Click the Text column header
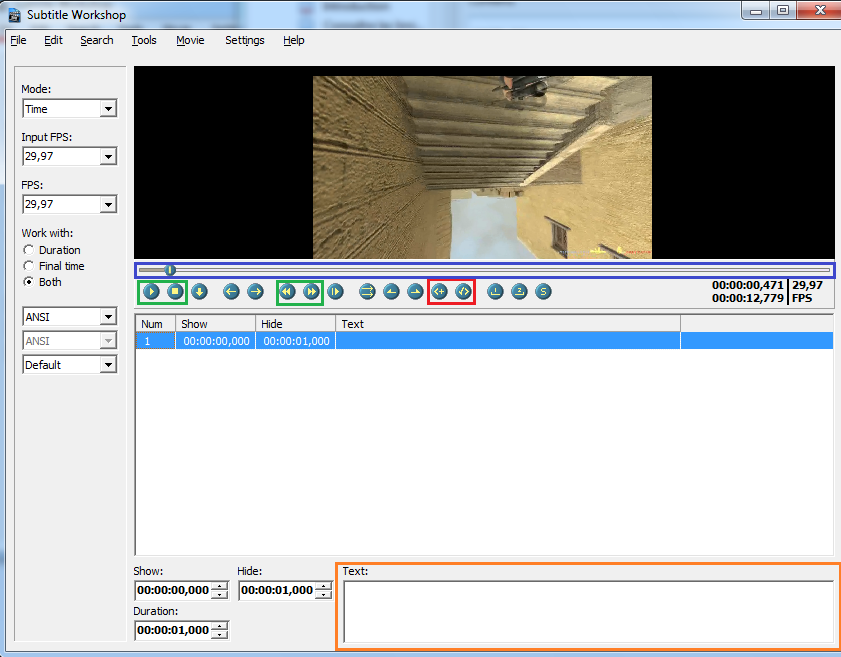 pos(508,324)
